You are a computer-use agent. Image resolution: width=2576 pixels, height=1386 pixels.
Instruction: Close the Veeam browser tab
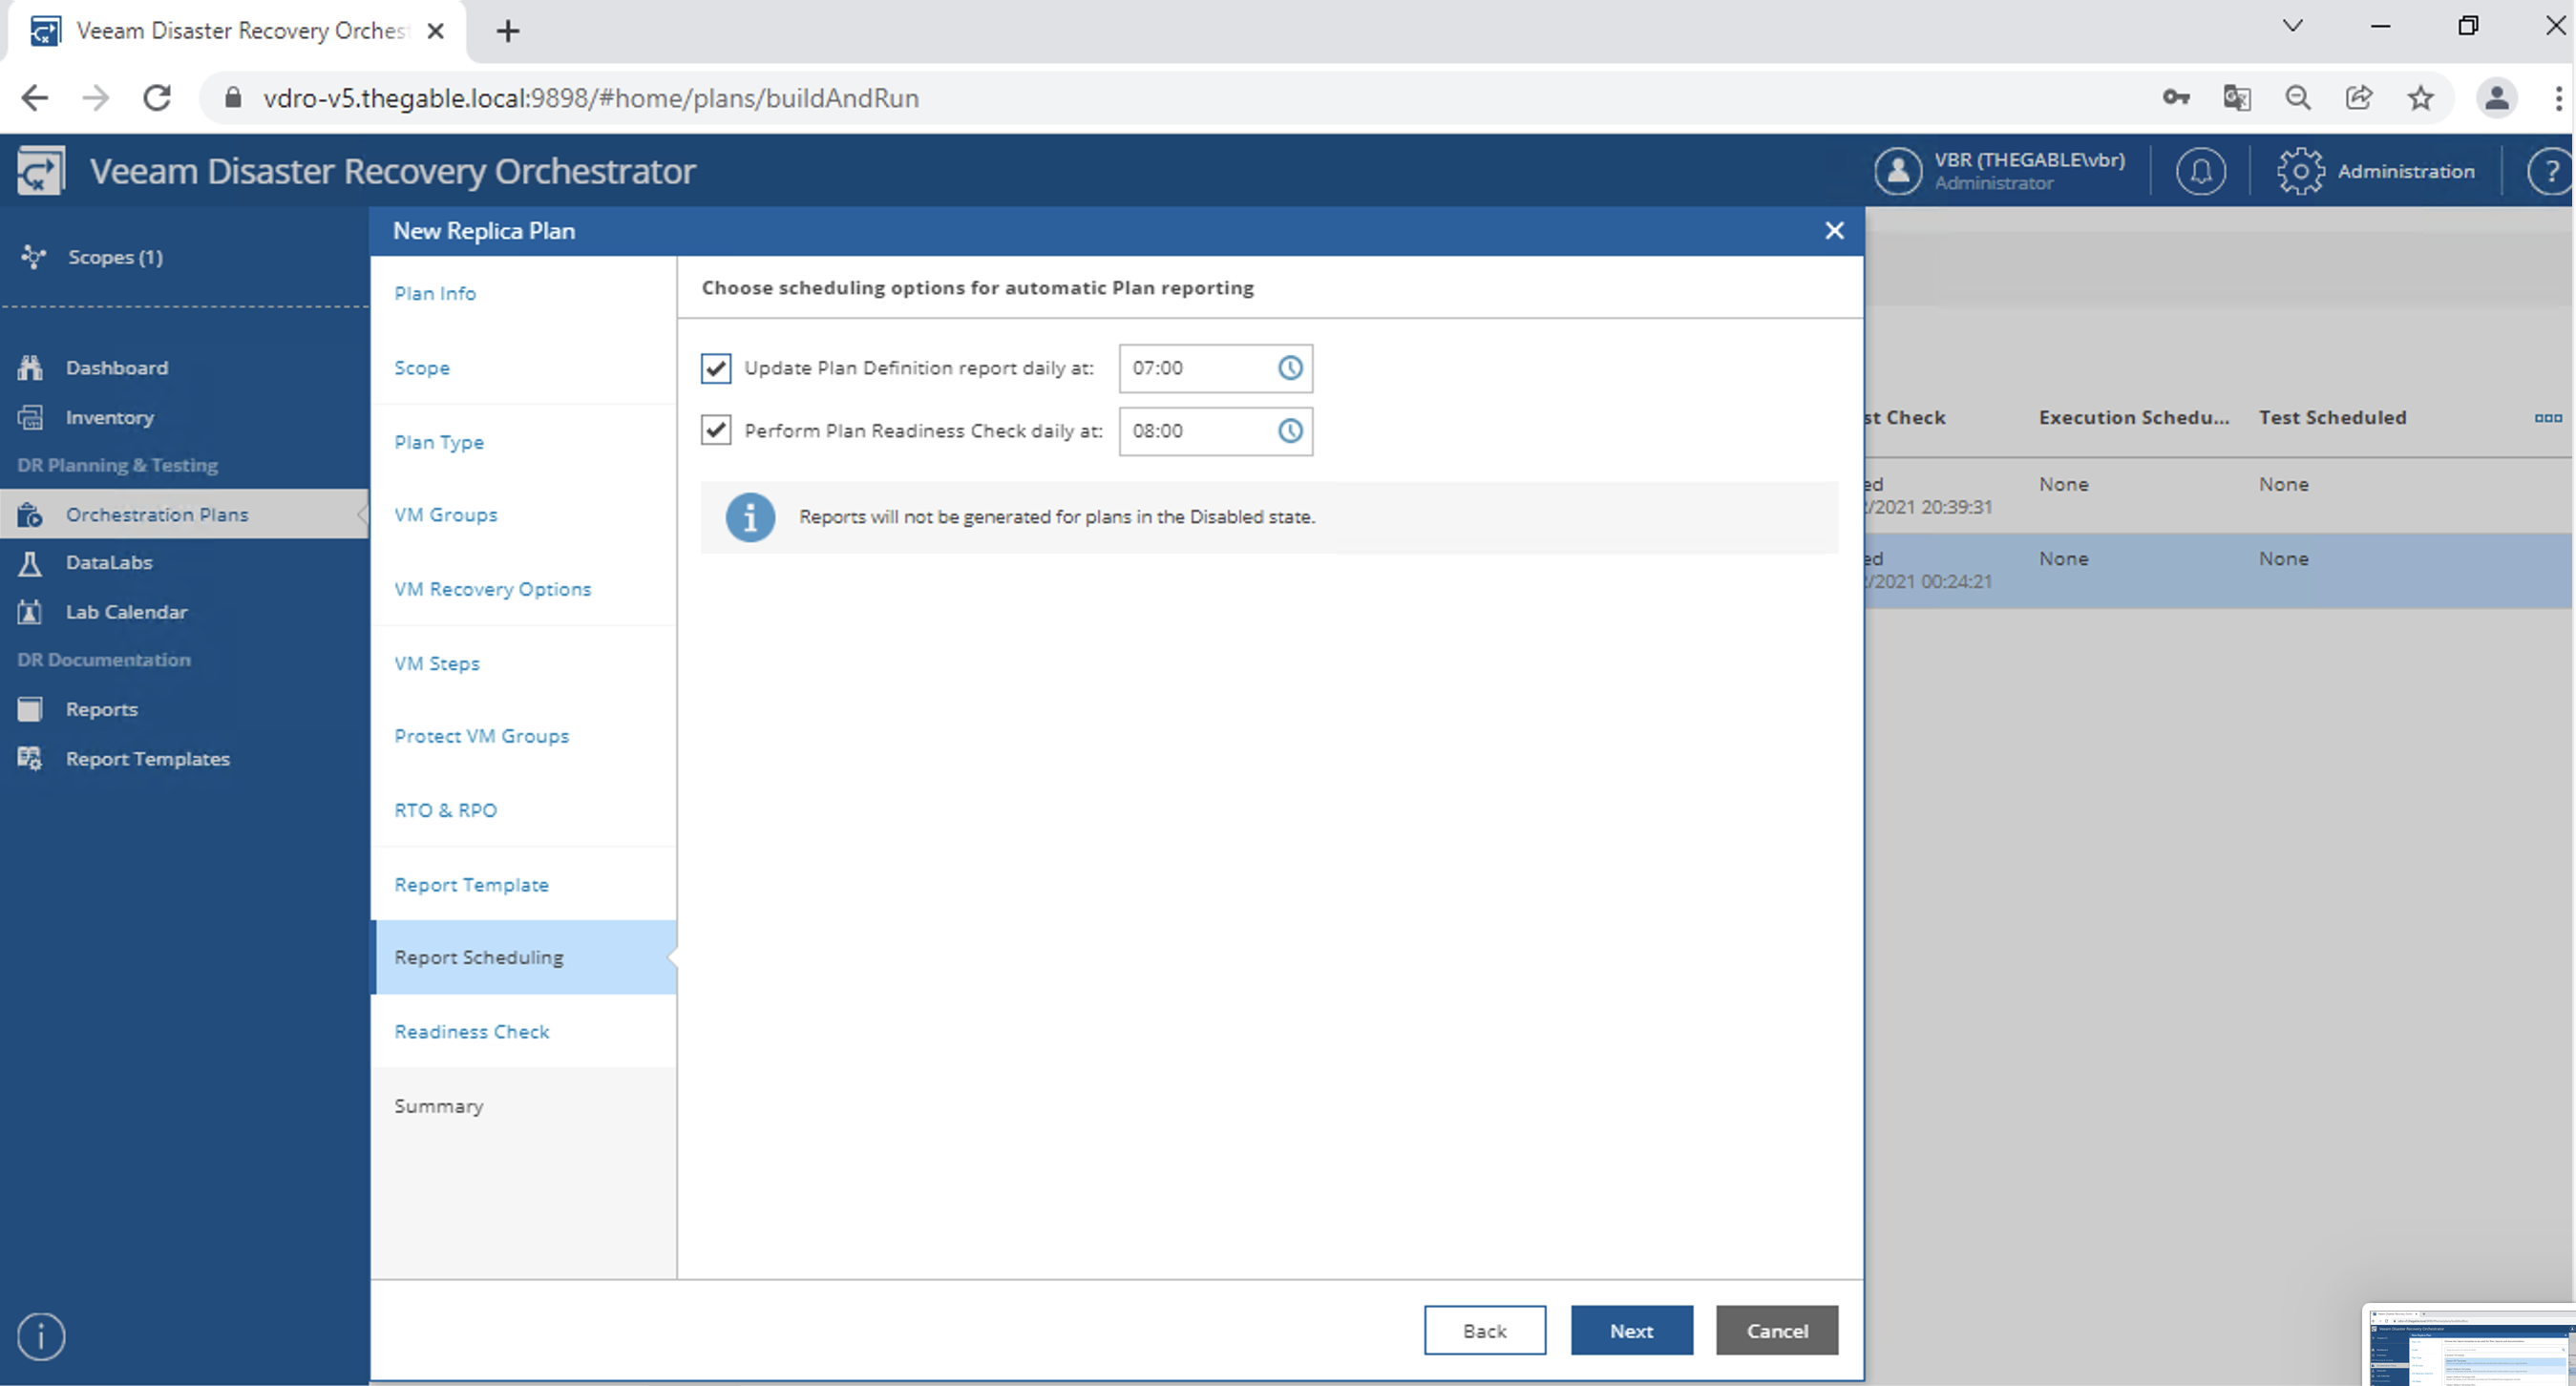tap(435, 31)
